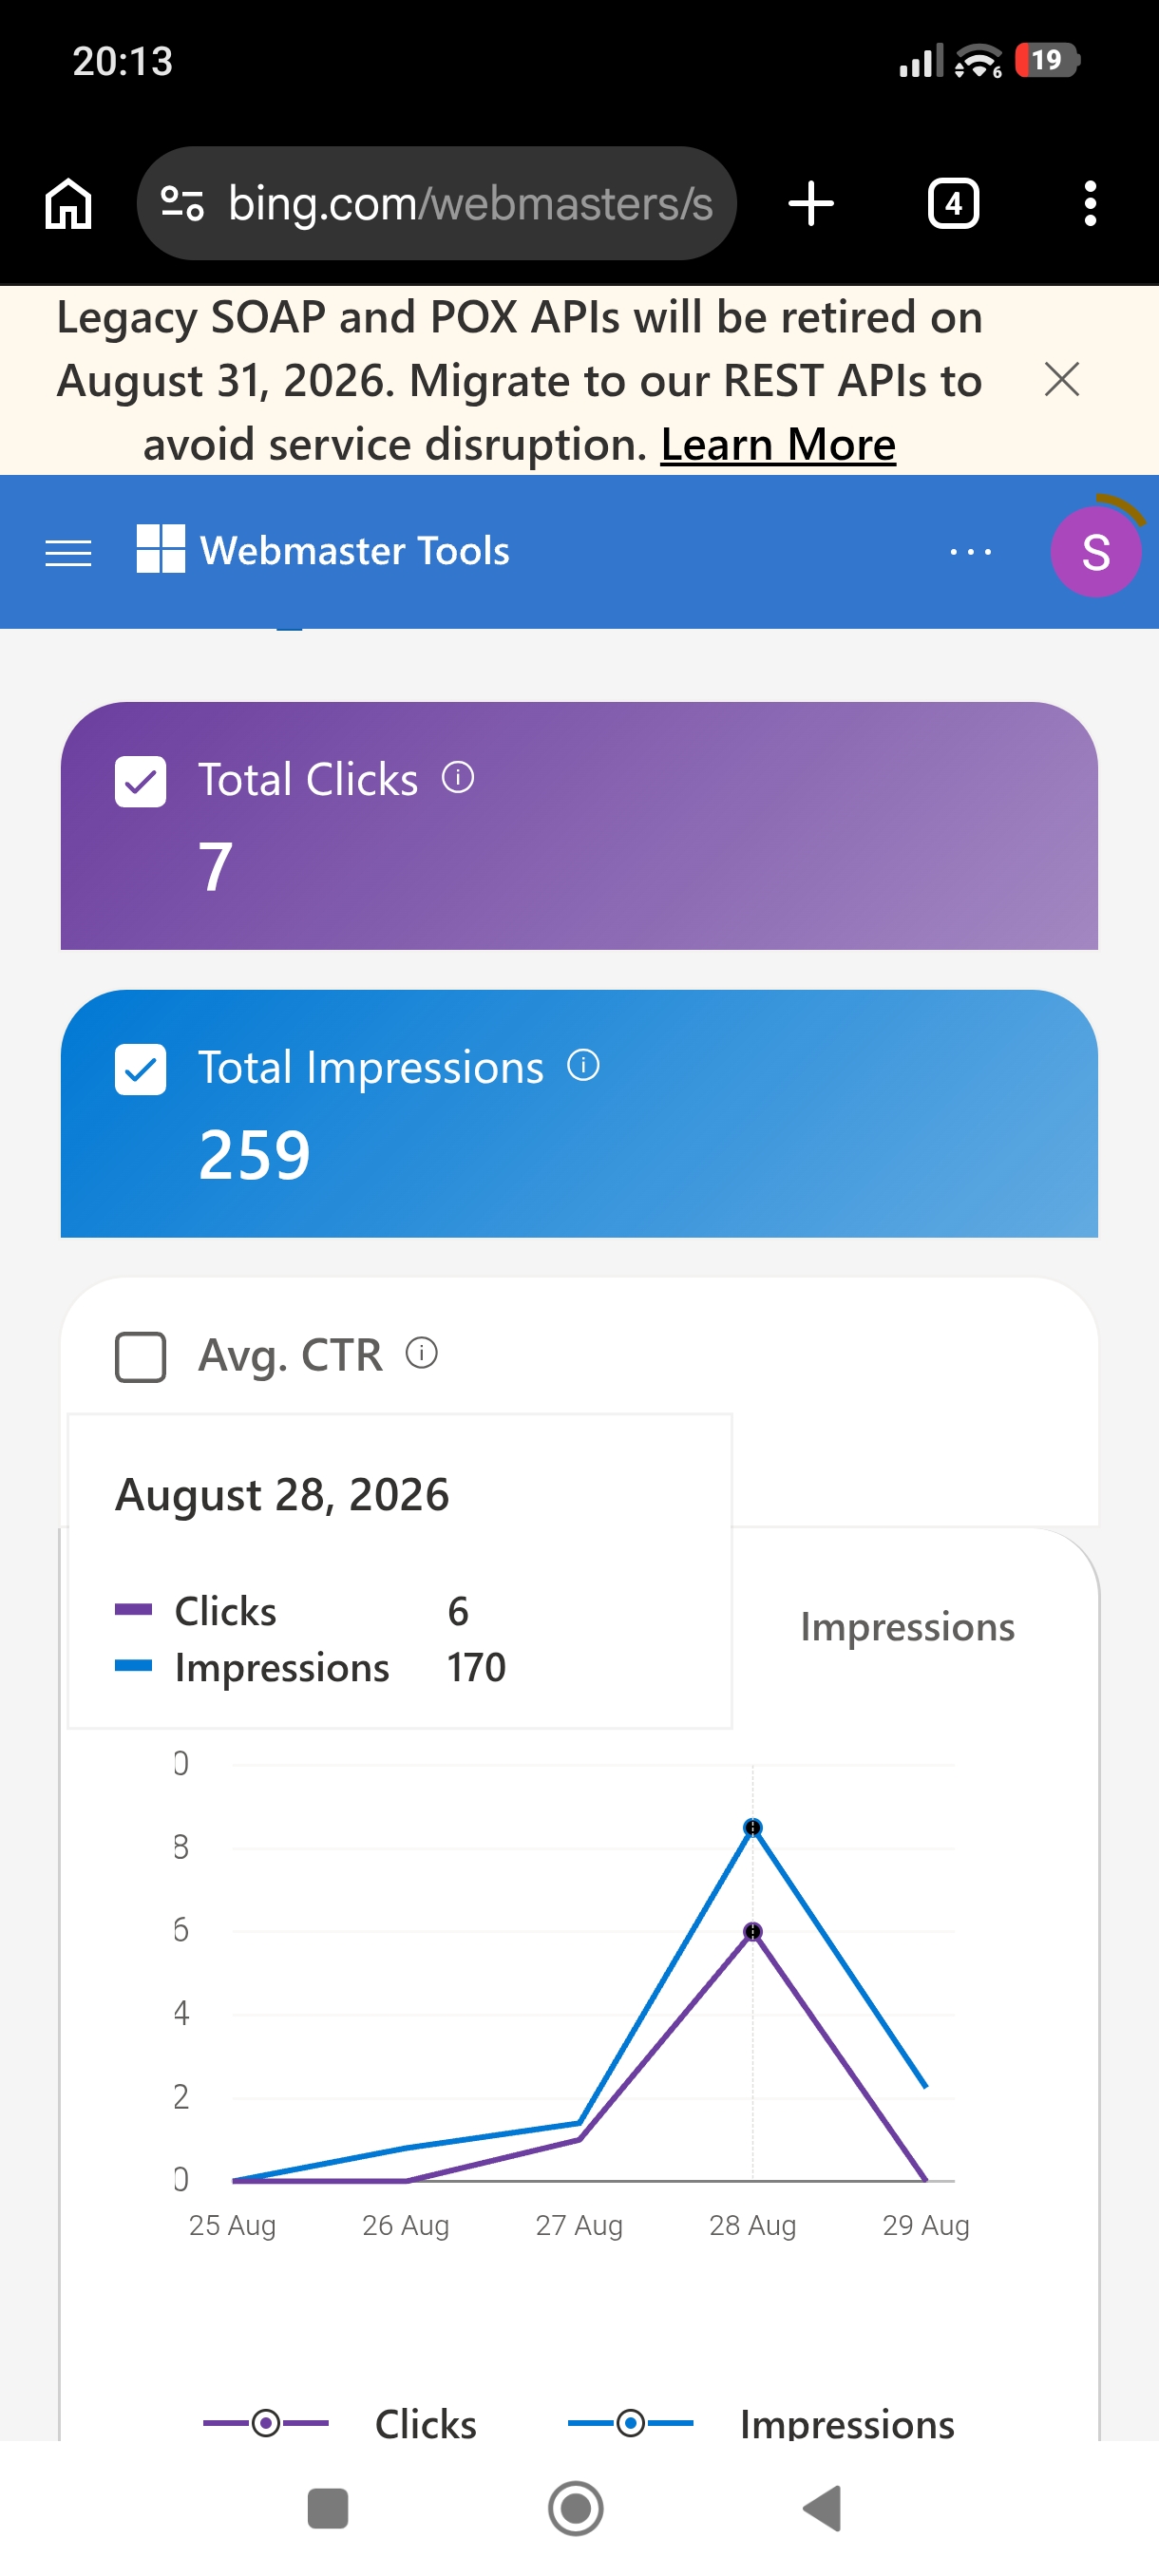This screenshot has height=2576, width=1159.
Task: Show info tooltip for Avg. CTR
Action: click(421, 1353)
